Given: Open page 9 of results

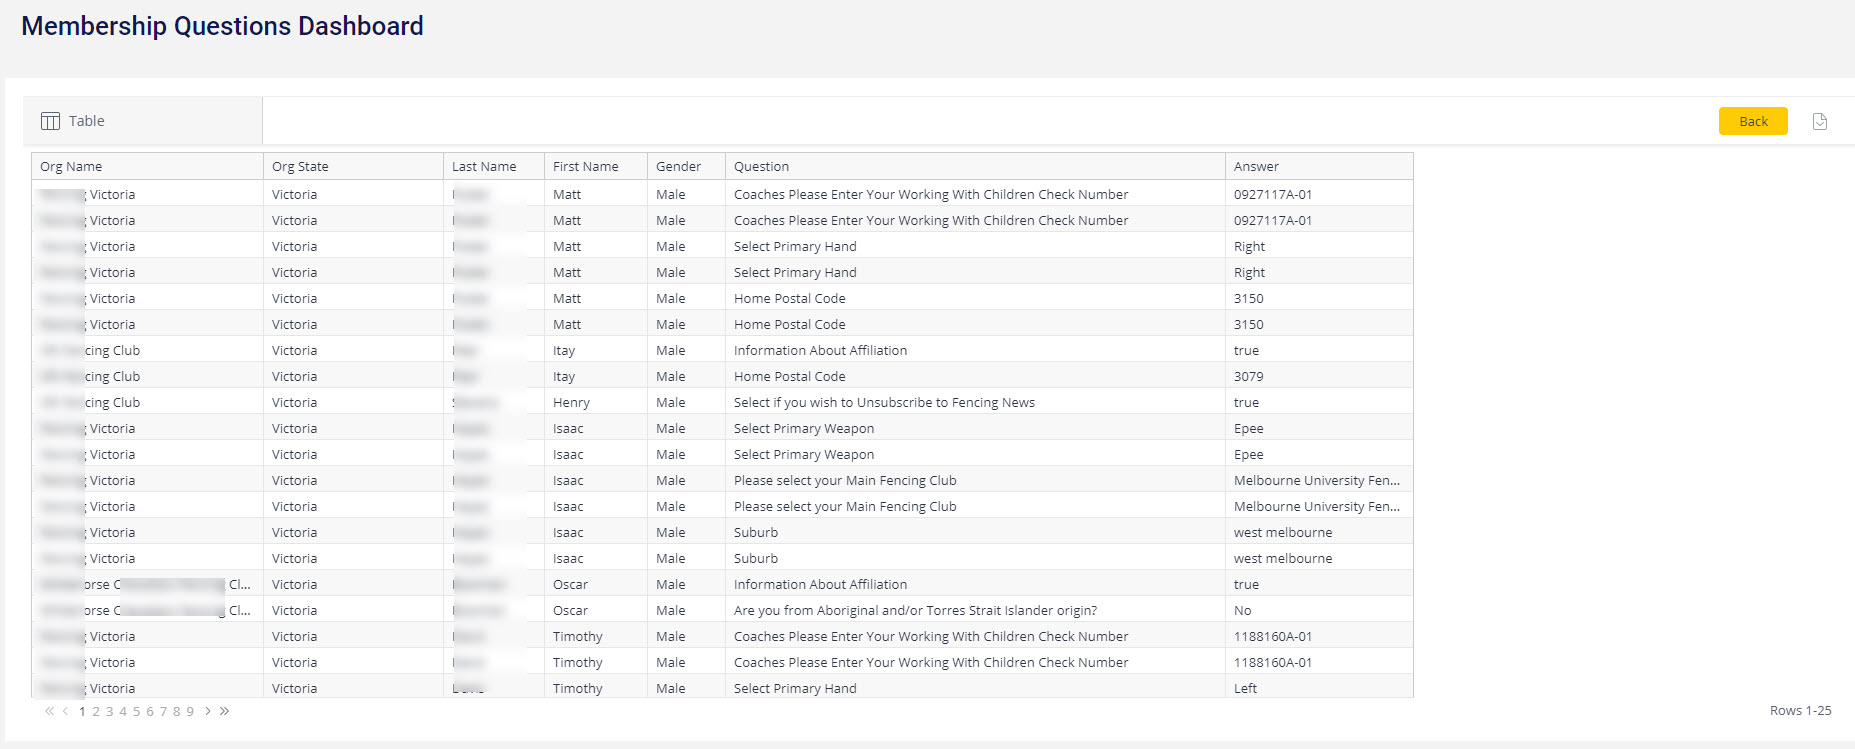Looking at the screenshot, I should click(190, 711).
